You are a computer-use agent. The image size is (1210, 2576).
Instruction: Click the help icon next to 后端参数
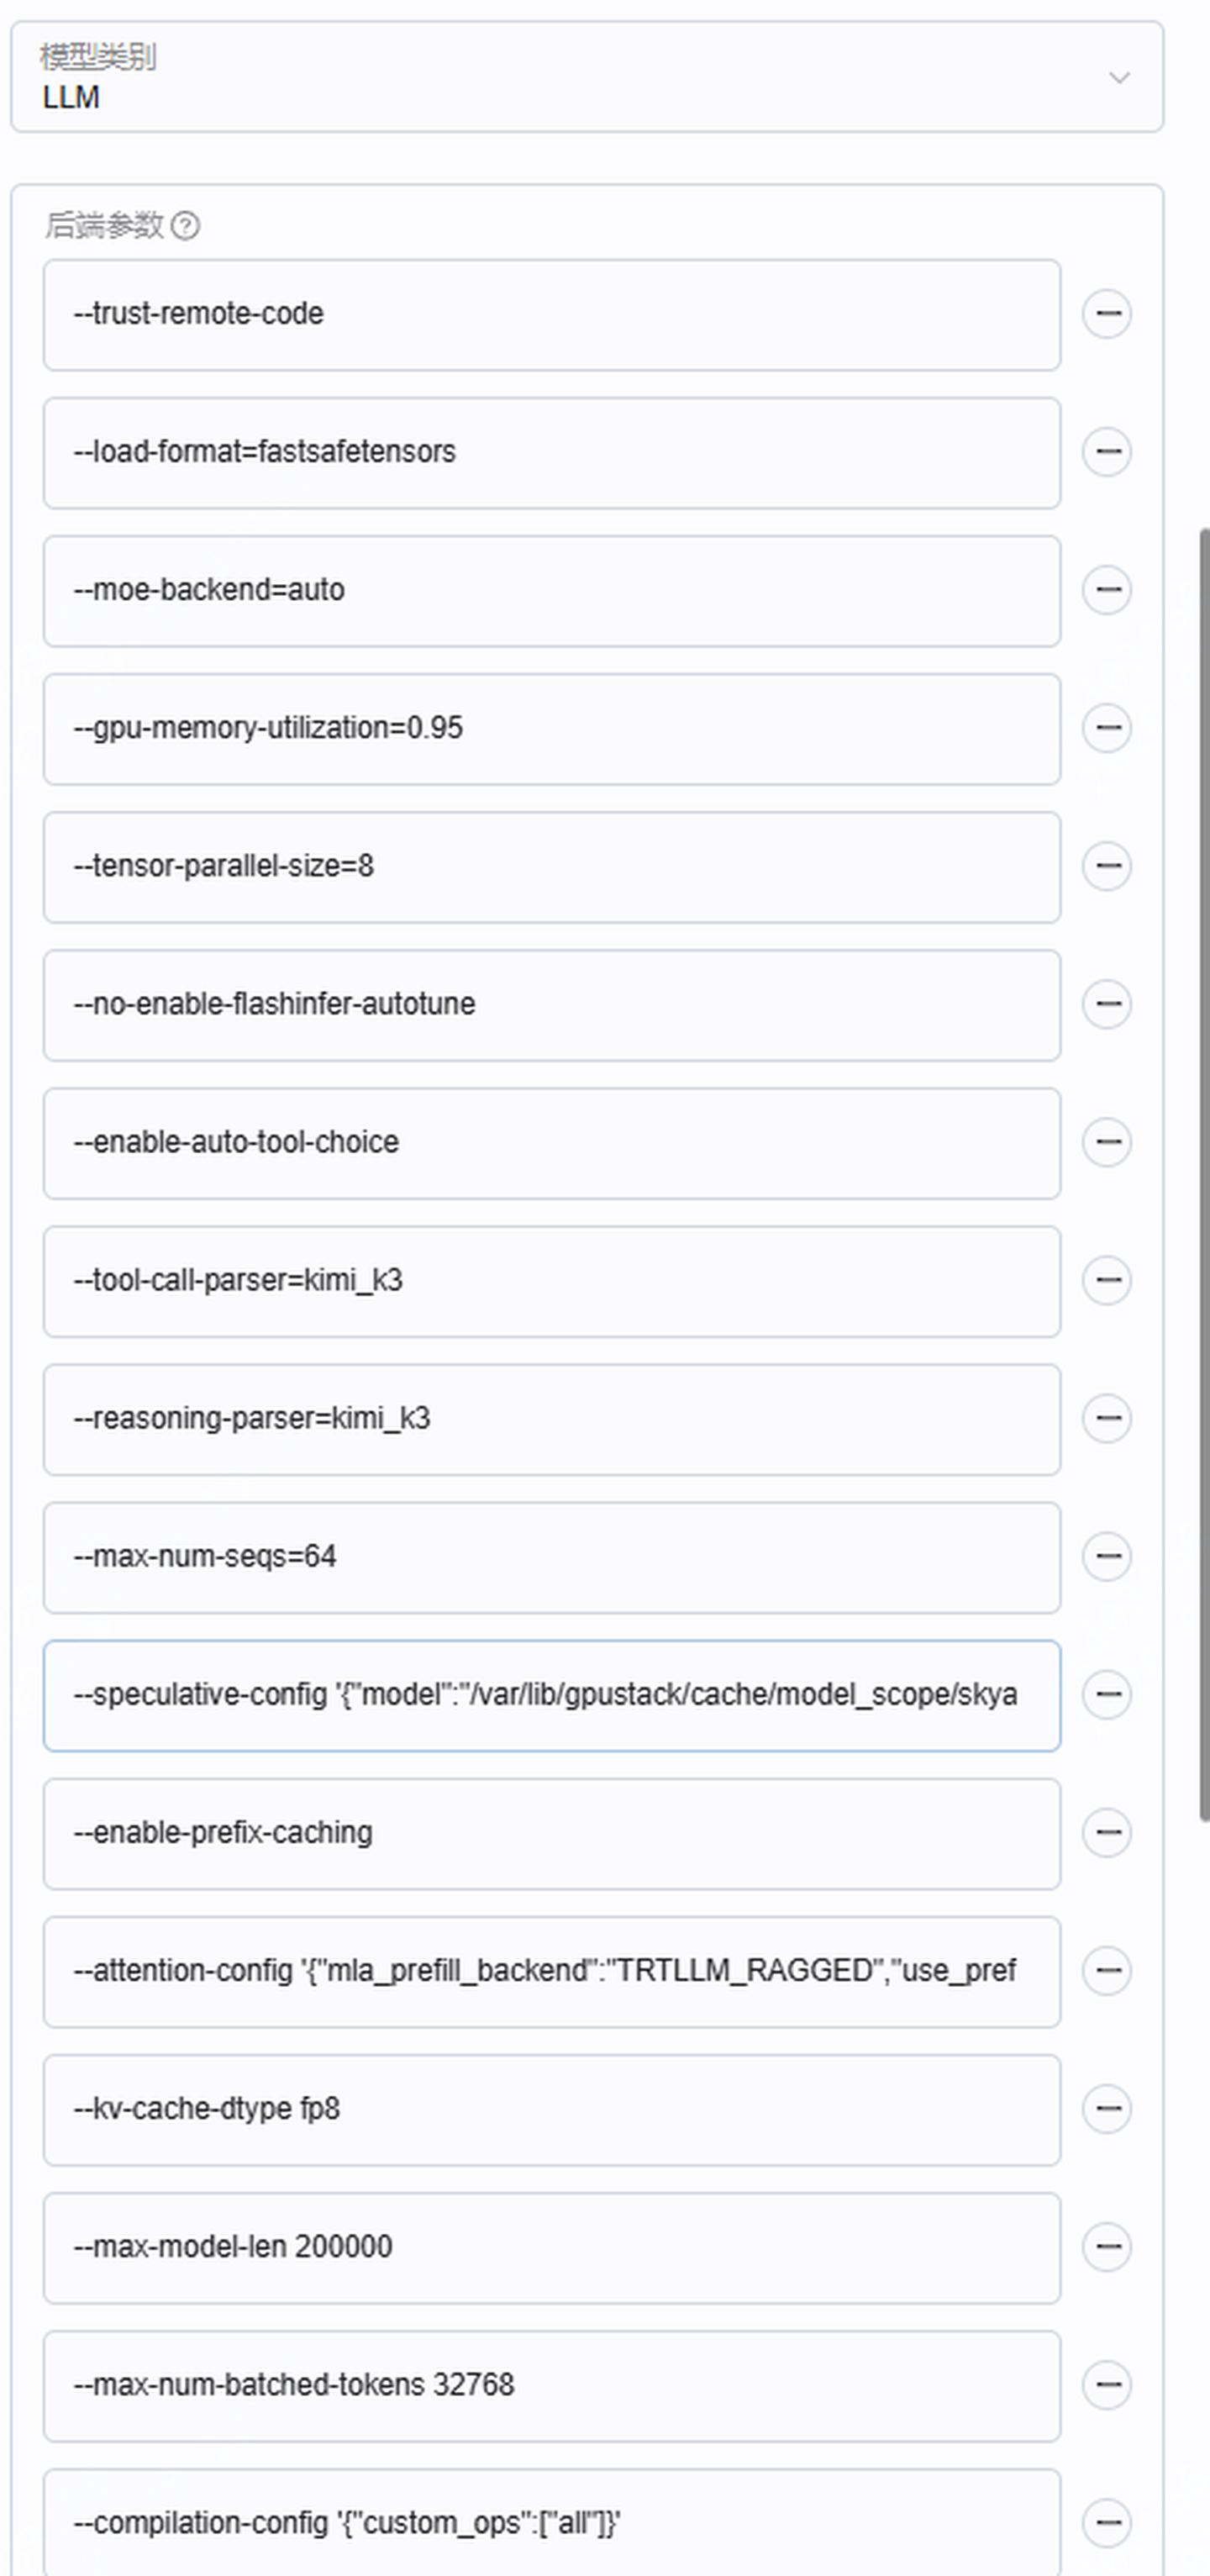(x=185, y=226)
